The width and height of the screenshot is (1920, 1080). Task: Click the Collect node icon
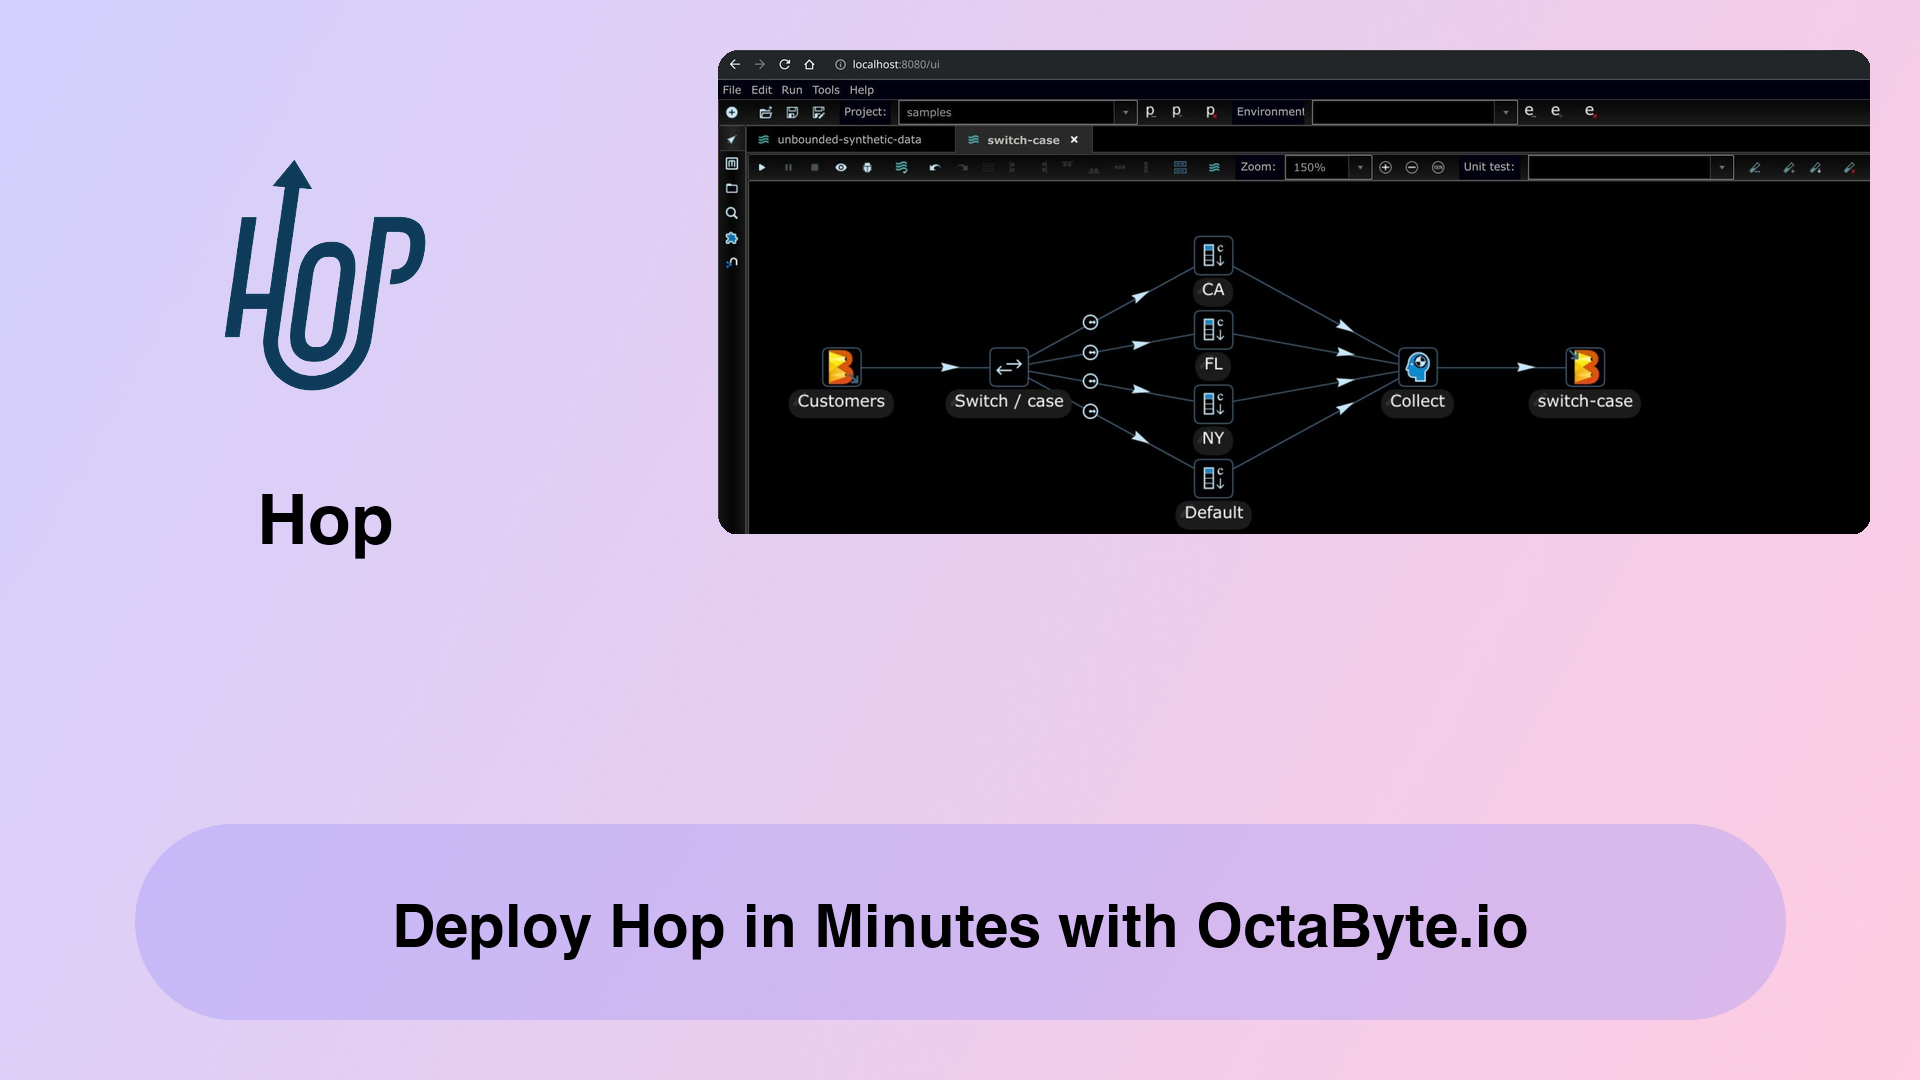click(x=1418, y=367)
